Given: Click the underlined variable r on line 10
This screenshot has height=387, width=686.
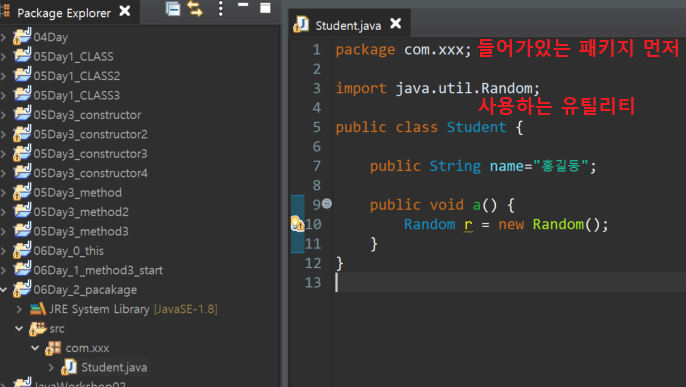Looking at the screenshot, I should click(x=468, y=225).
